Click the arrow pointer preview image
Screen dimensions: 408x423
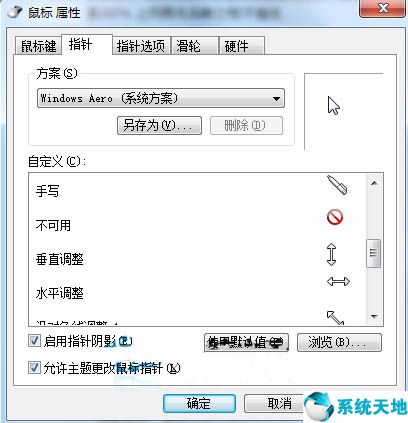point(334,106)
